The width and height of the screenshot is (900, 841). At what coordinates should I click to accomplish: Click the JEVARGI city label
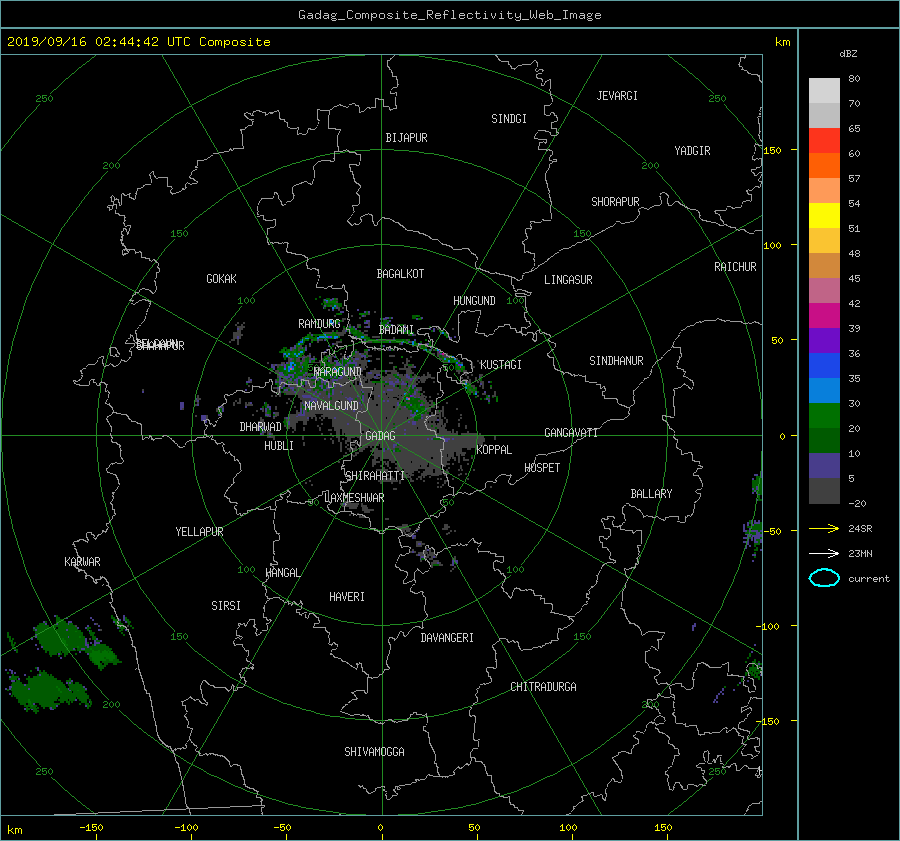point(617,96)
